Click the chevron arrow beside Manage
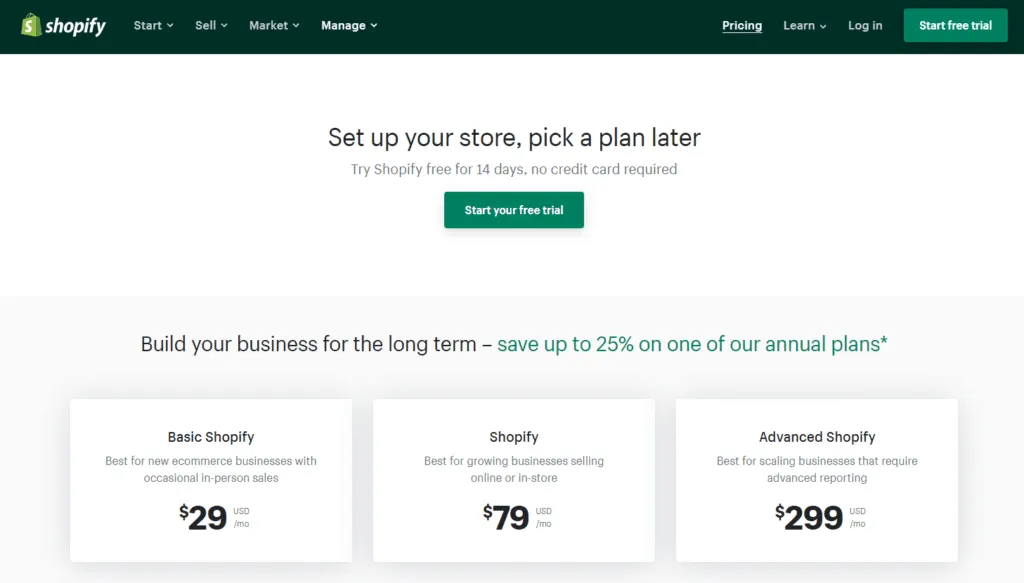The height and width of the screenshot is (583, 1024). pos(374,26)
